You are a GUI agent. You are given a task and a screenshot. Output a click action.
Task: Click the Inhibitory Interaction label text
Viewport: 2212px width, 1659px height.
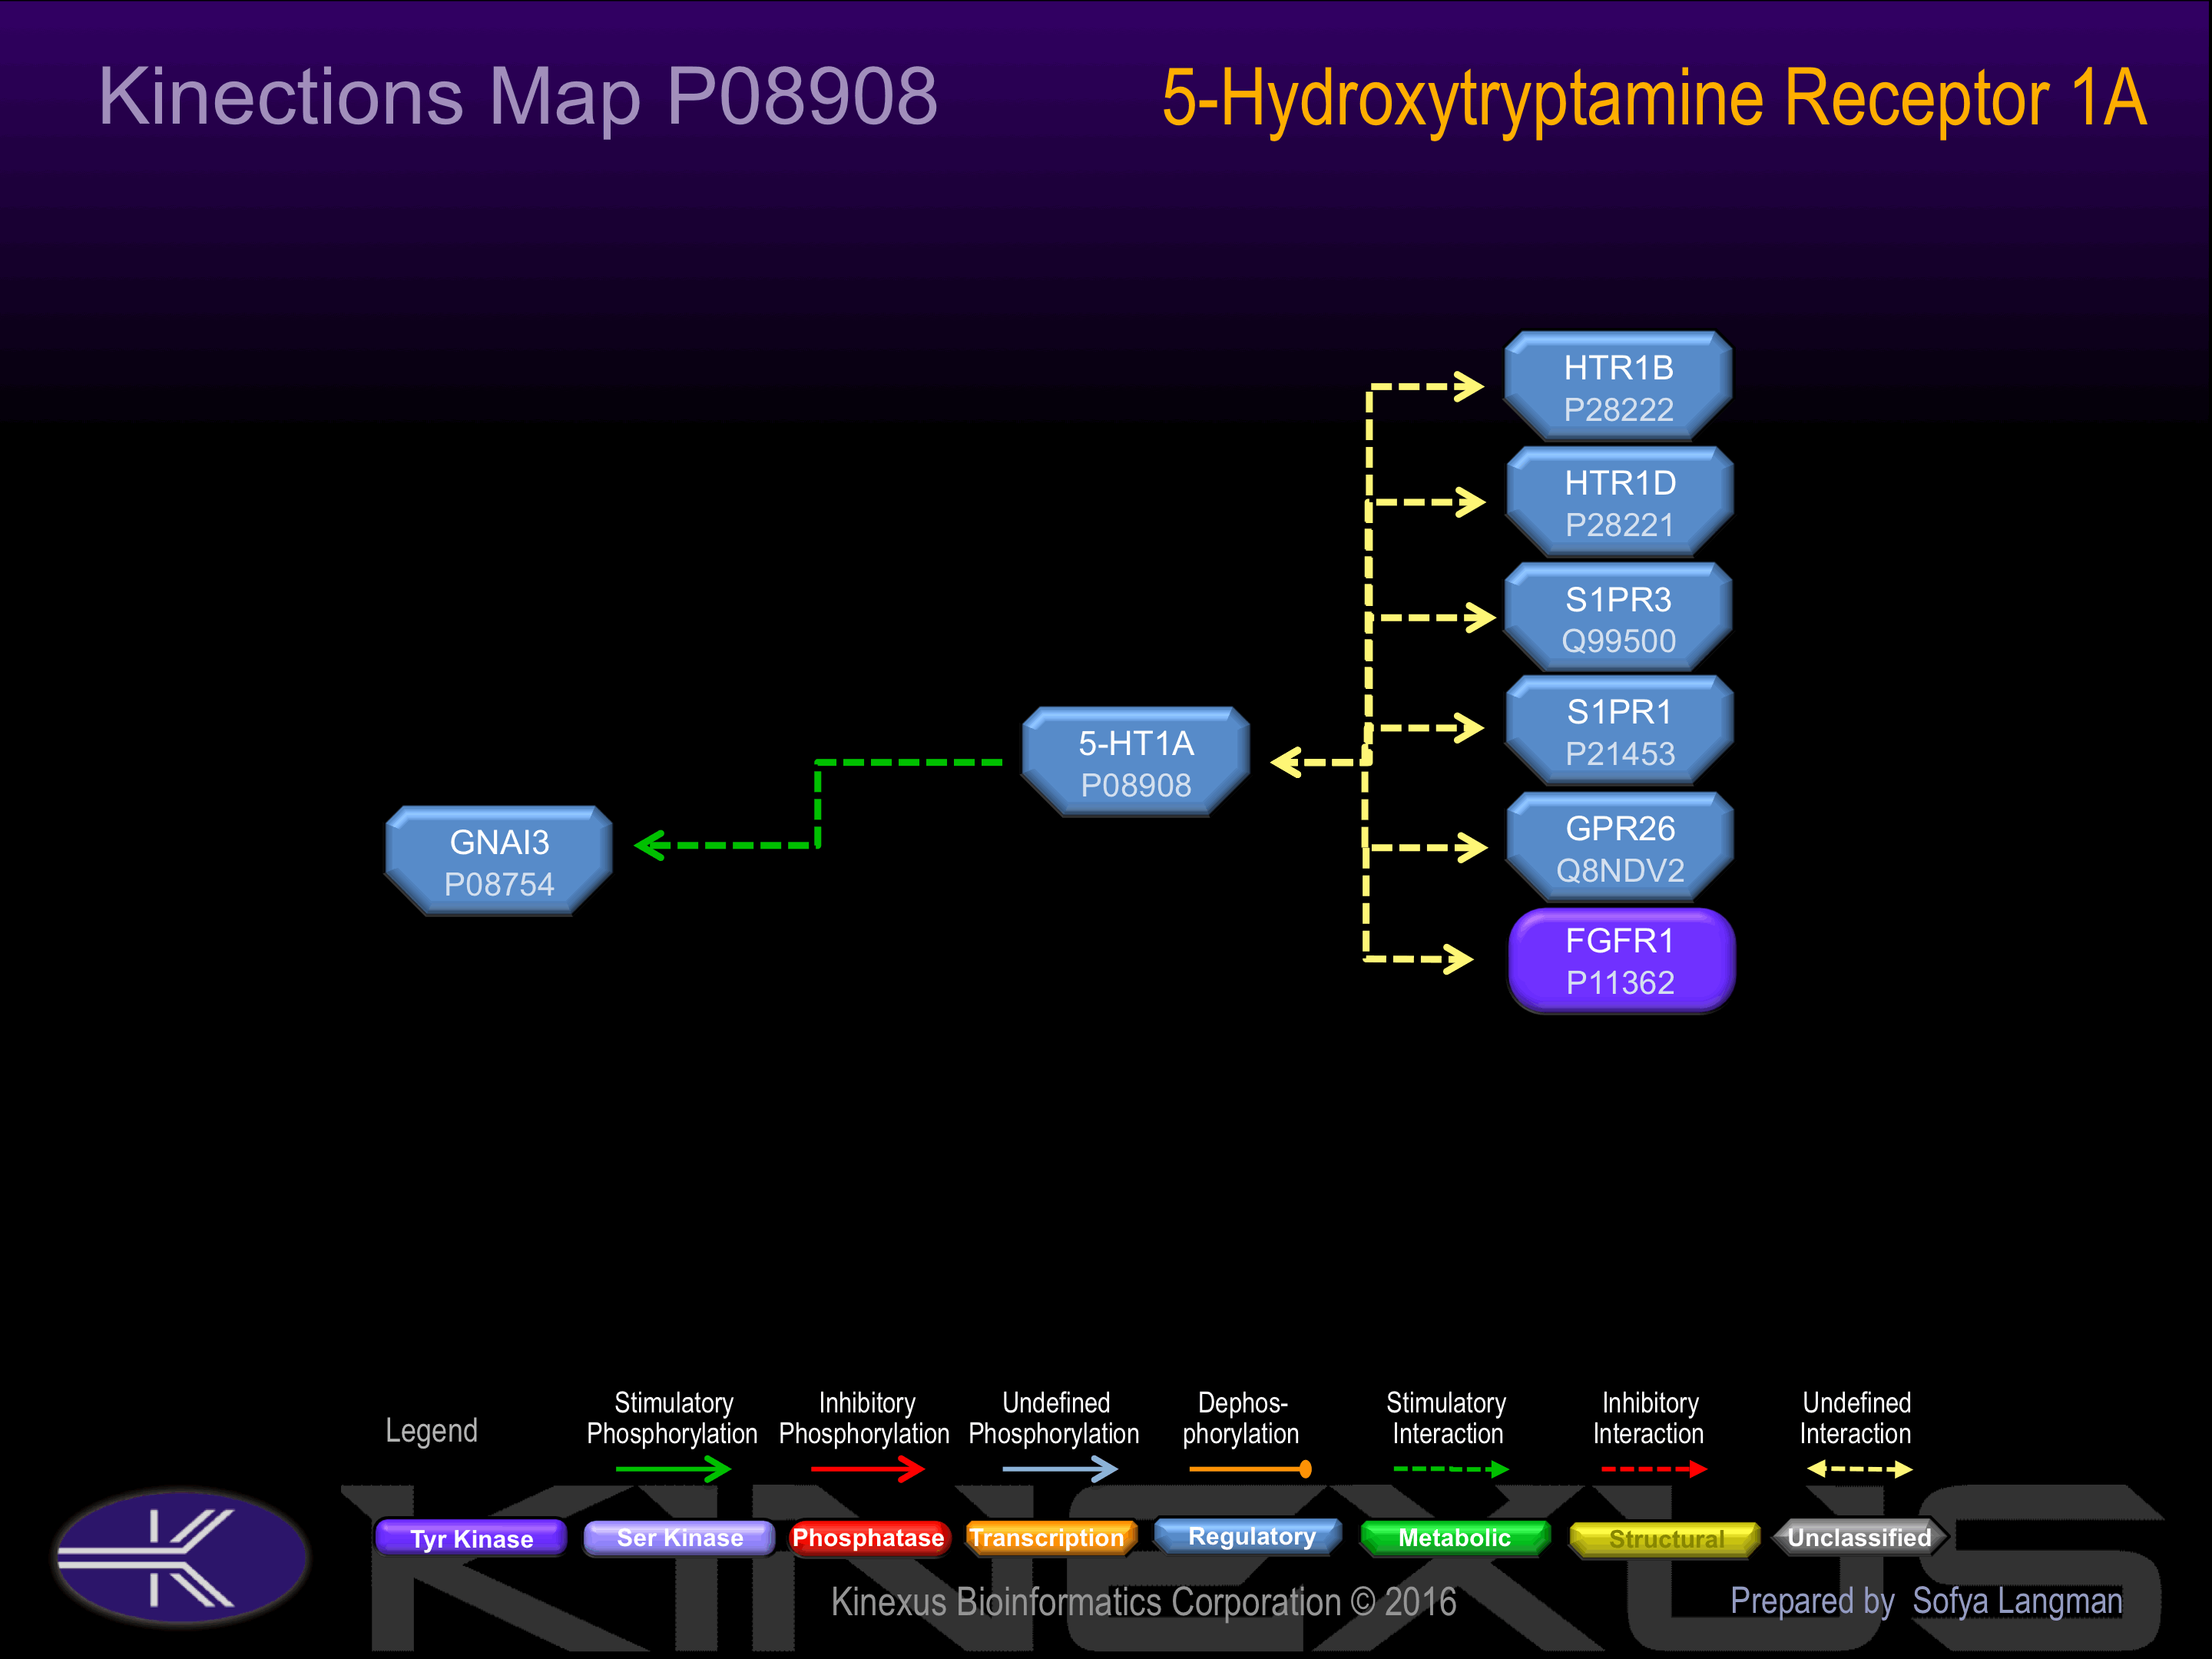pos(1649,1418)
